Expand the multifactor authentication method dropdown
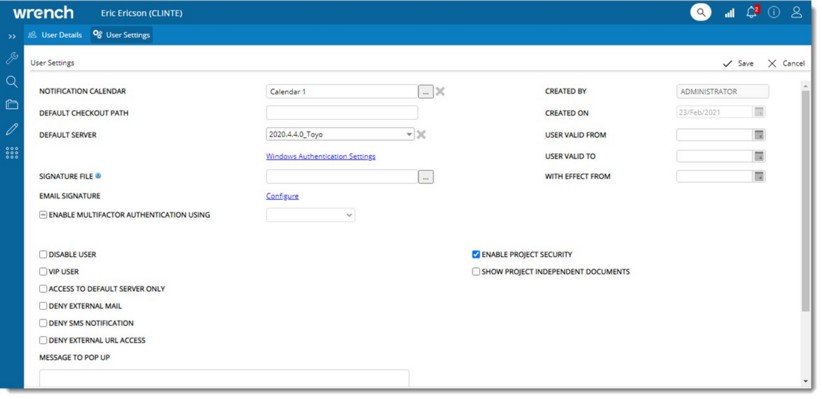 coord(310,215)
